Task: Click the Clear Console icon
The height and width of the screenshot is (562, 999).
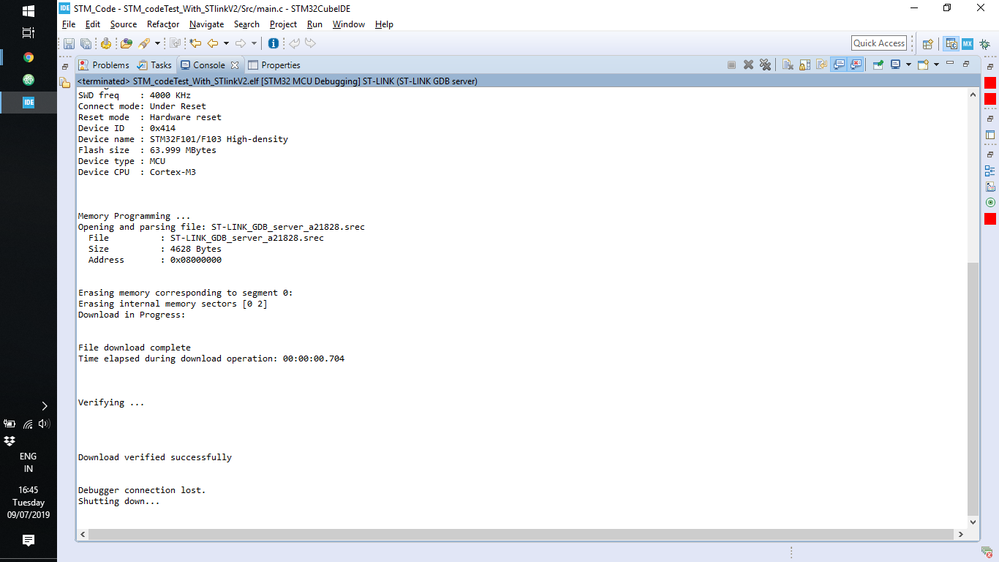Action: [x=788, y=65]
